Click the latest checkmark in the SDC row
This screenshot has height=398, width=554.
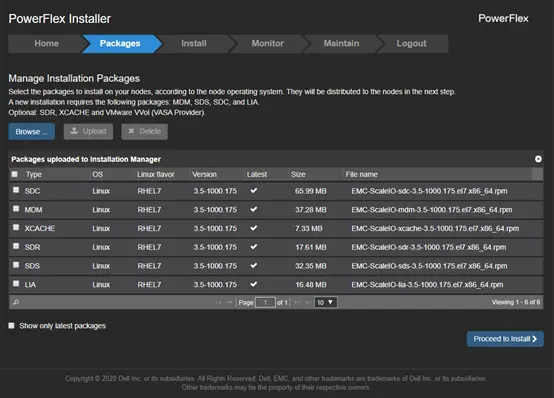coord(253,191)
